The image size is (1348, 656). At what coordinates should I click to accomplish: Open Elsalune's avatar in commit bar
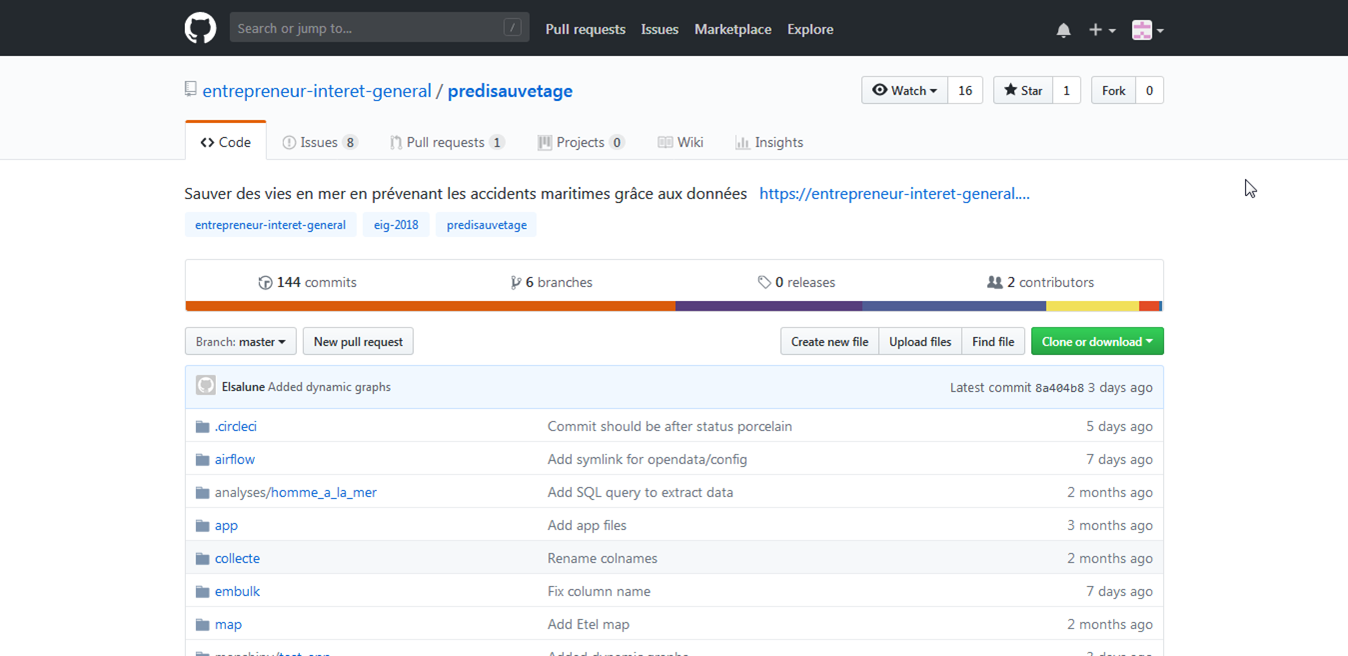(x=206, y=386)
